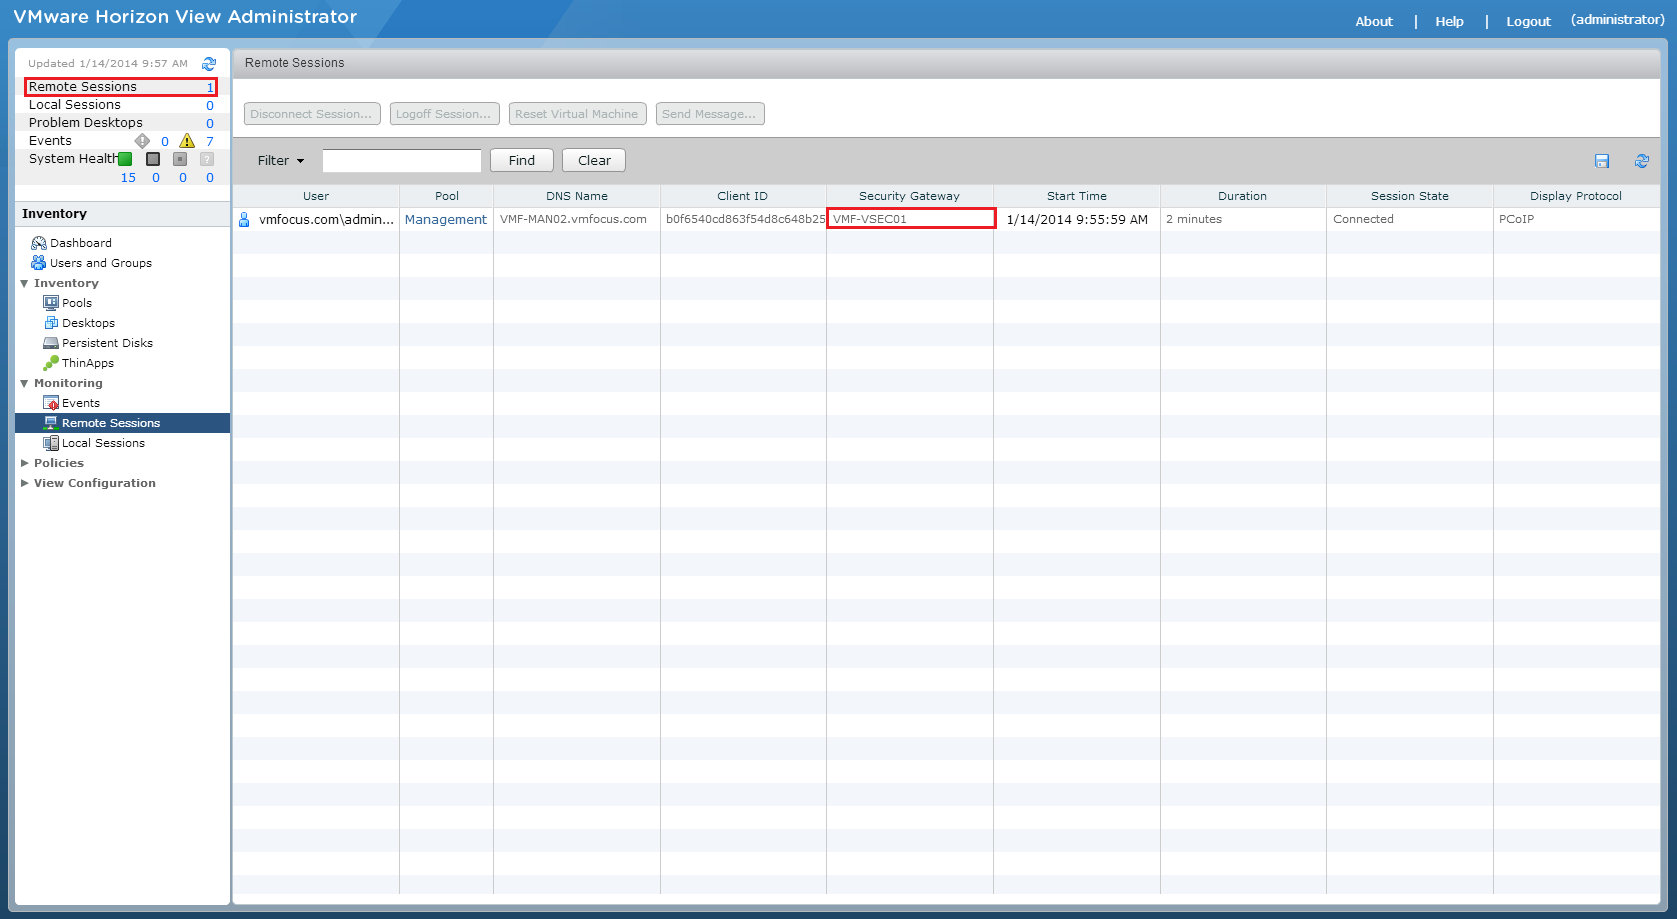Viewport: 1677px width, 919px height.
Task: Sort by the Start Time column header
Action: (x=1076, y=196)
